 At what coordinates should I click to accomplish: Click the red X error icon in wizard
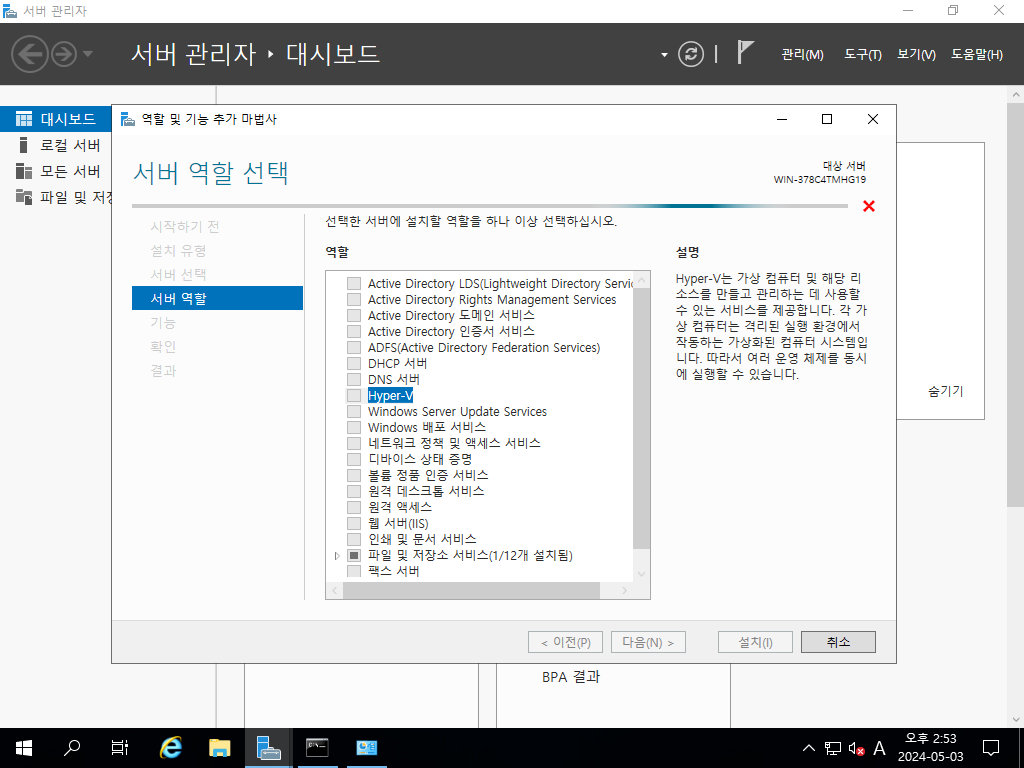coord(869,206)
